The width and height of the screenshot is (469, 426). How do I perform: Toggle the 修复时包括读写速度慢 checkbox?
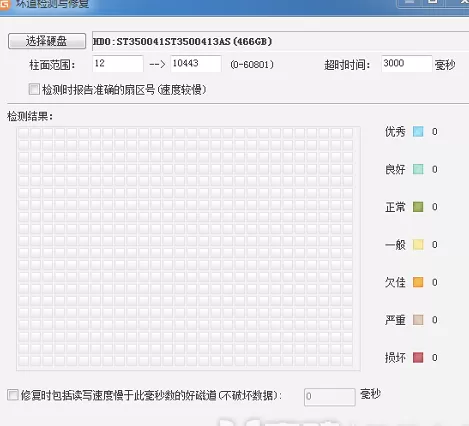pyautogui.click(x=13, y=395)
